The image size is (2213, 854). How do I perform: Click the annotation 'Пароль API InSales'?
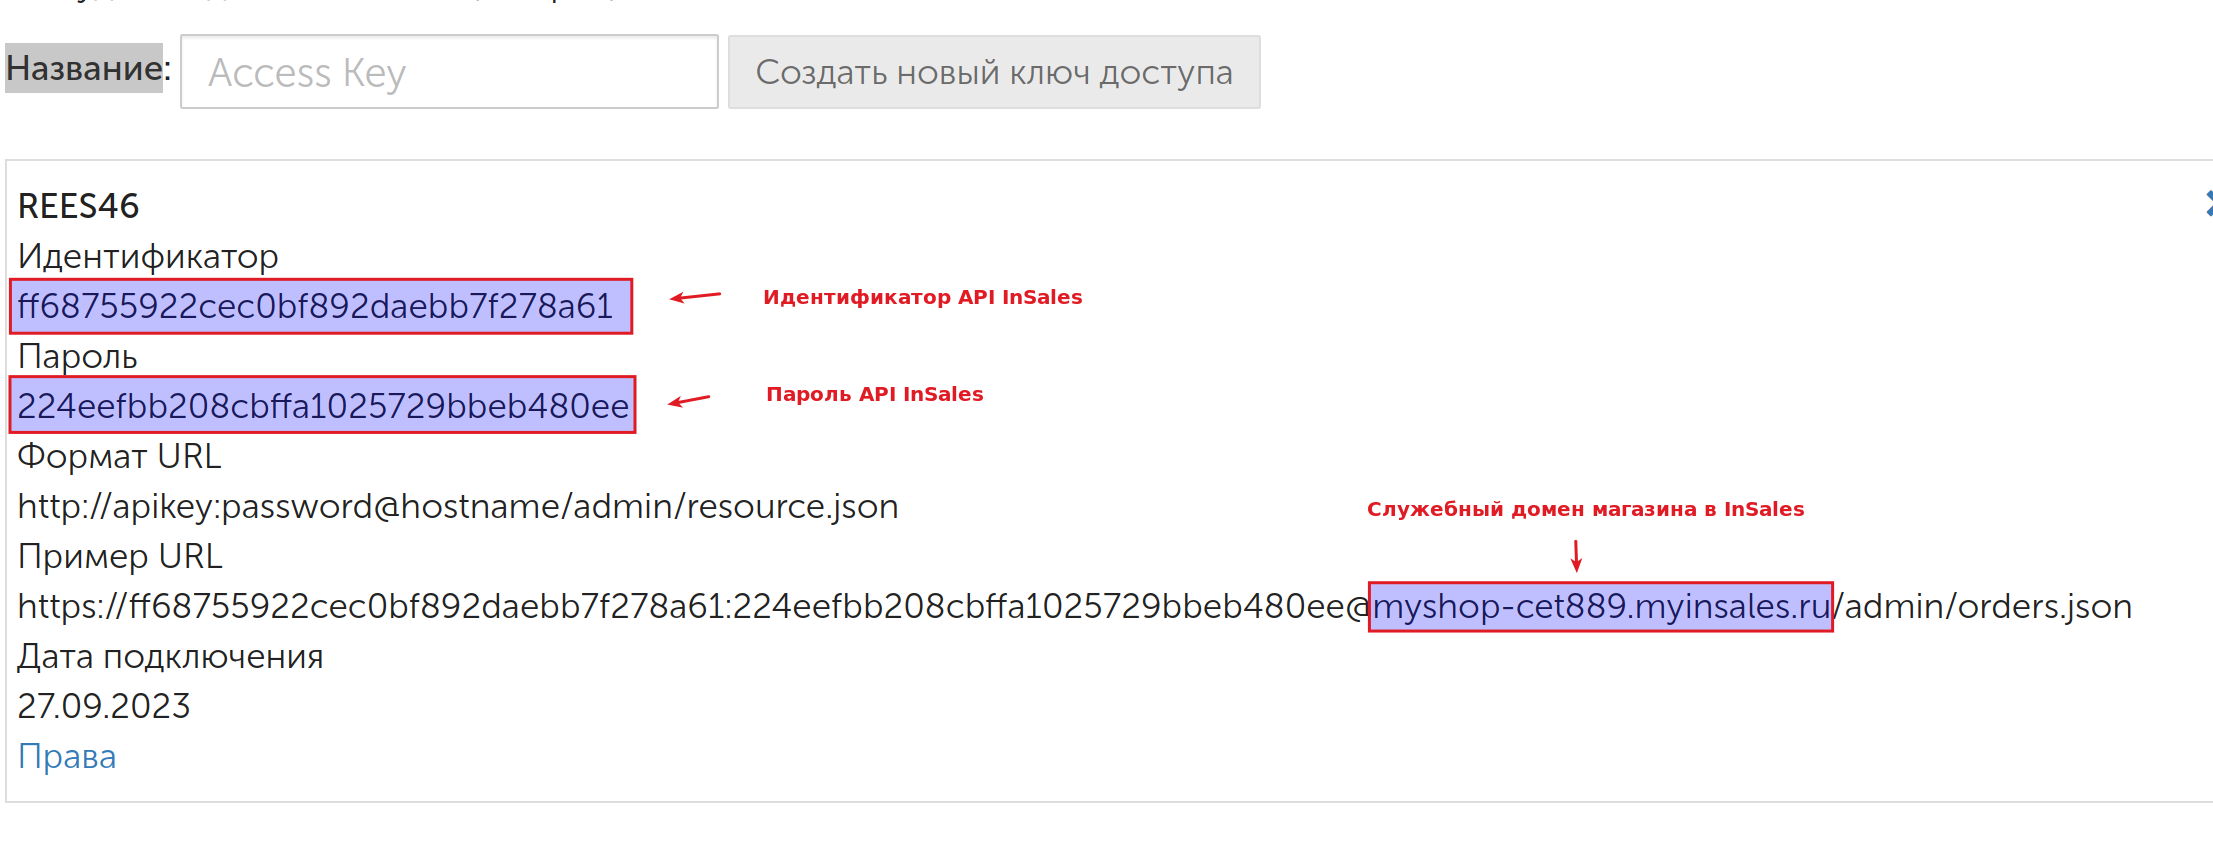point(873,393)
